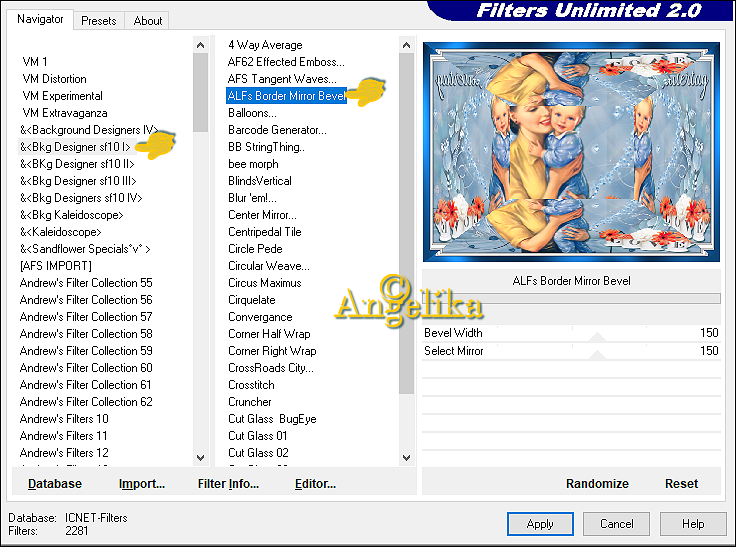Click the Cancel button
Screen dimensions: 736x547
(616, 524)
